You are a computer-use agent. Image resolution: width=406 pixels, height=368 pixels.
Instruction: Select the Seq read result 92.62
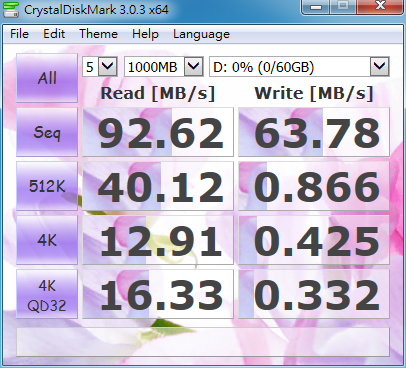(158, 132)
